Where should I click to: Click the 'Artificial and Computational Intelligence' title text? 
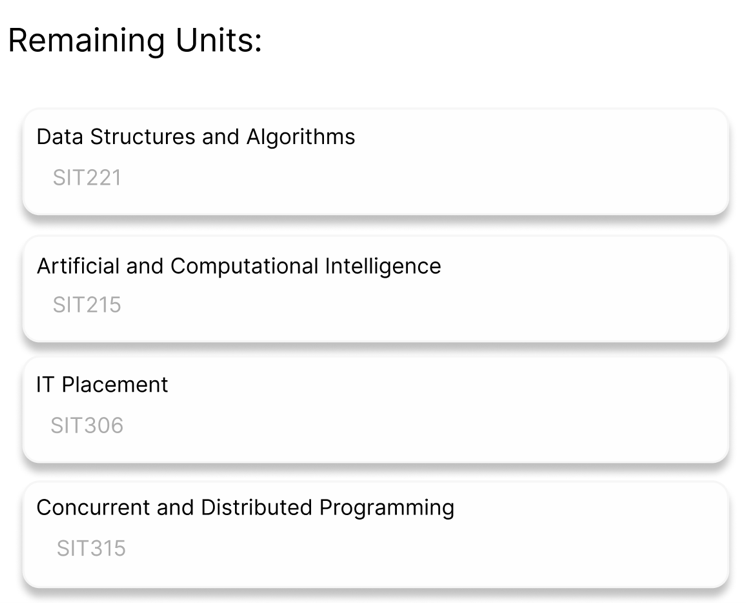pos(238,266)
